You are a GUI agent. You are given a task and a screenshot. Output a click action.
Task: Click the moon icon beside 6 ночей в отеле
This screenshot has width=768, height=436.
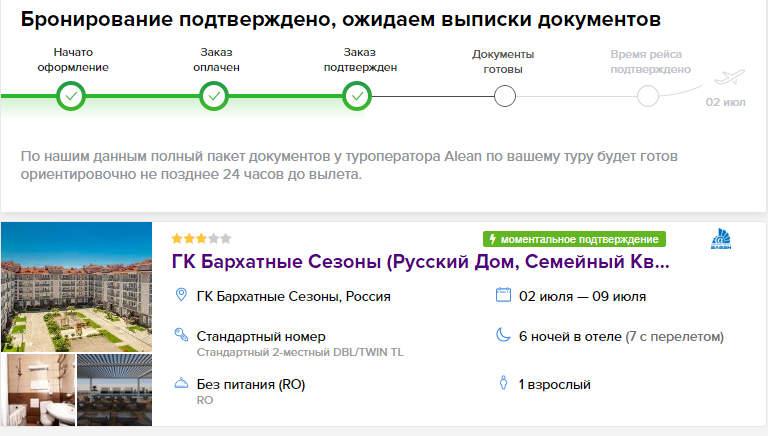point(503,335)
